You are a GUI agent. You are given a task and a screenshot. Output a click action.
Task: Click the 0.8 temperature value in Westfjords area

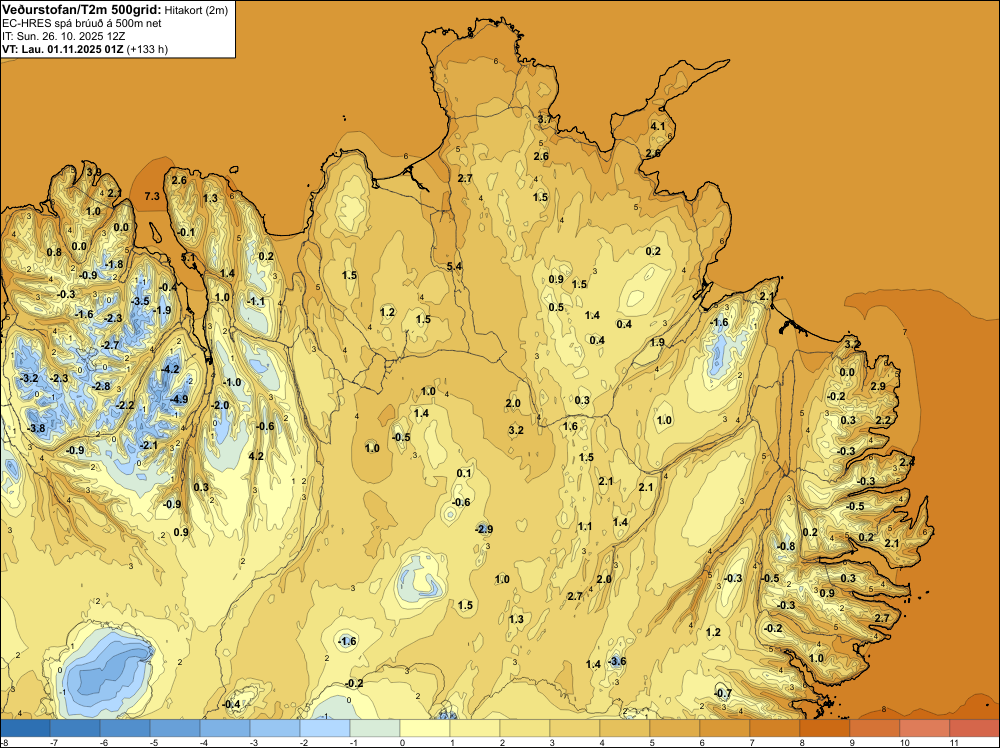[54, 253]
